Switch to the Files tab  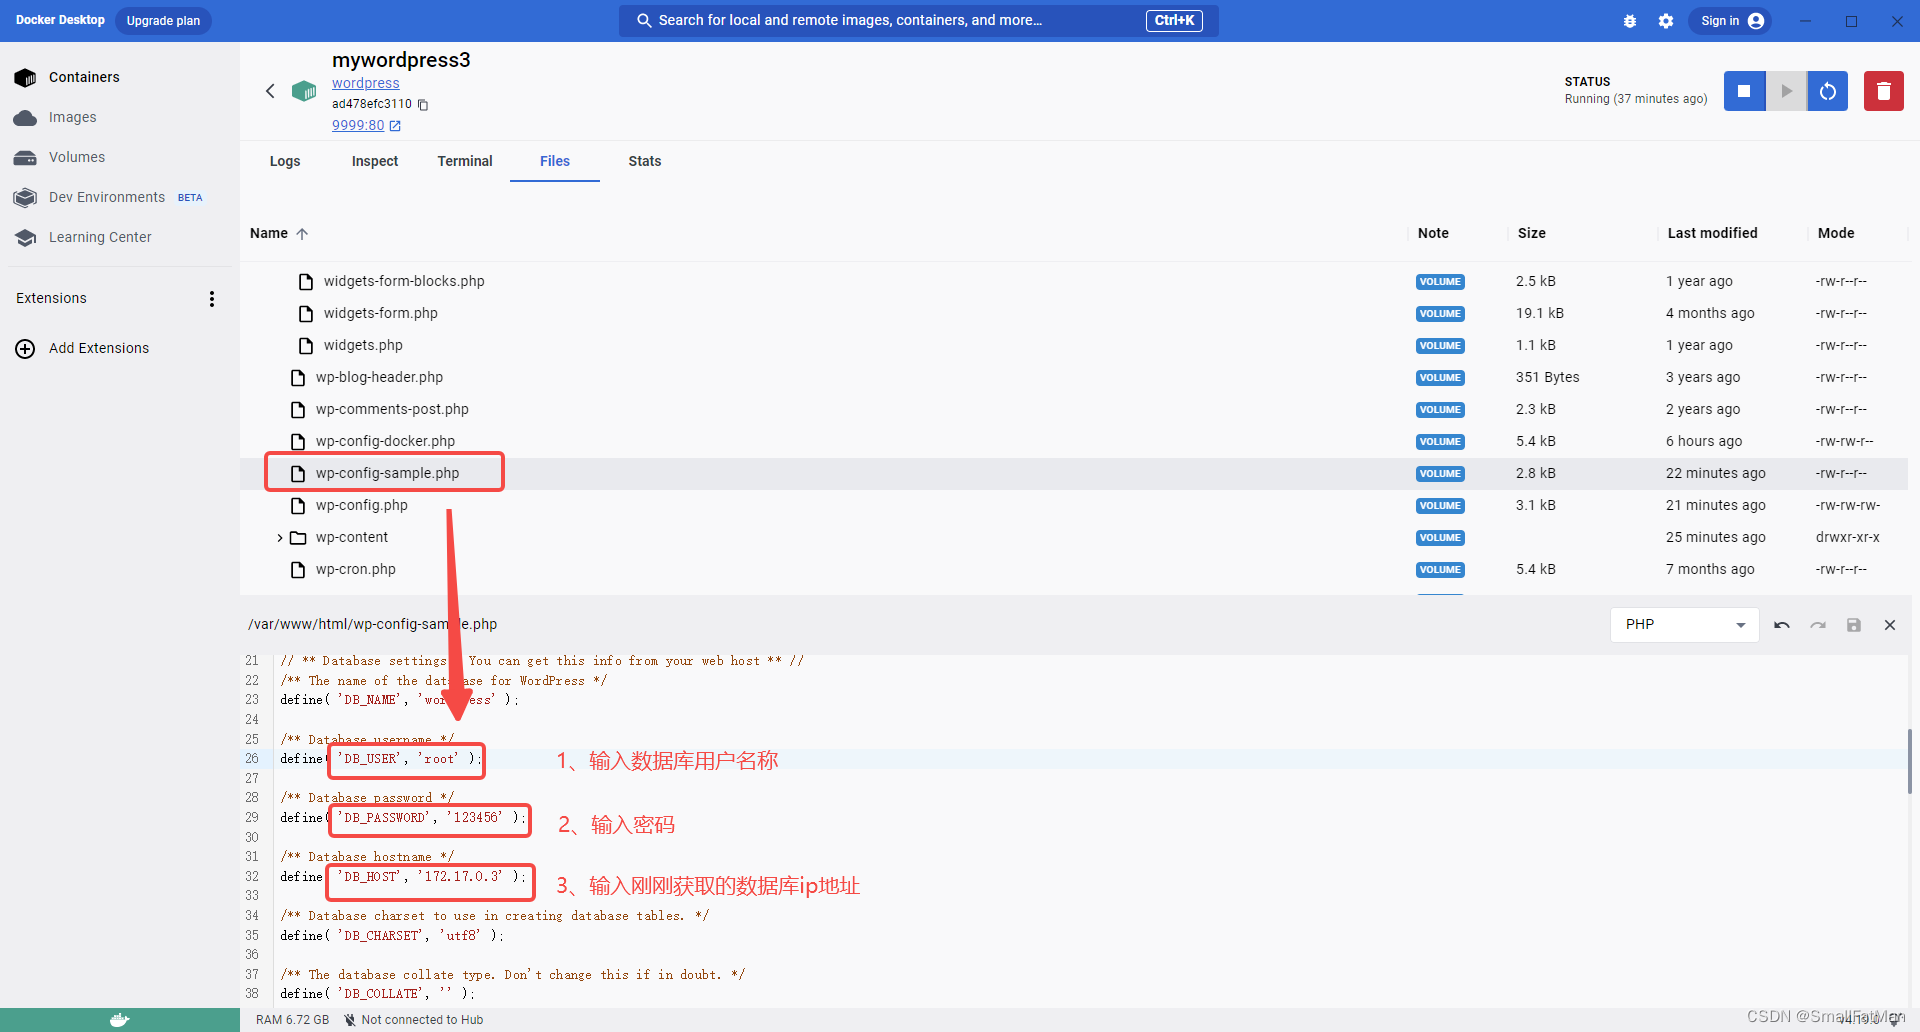pos(555,161)
